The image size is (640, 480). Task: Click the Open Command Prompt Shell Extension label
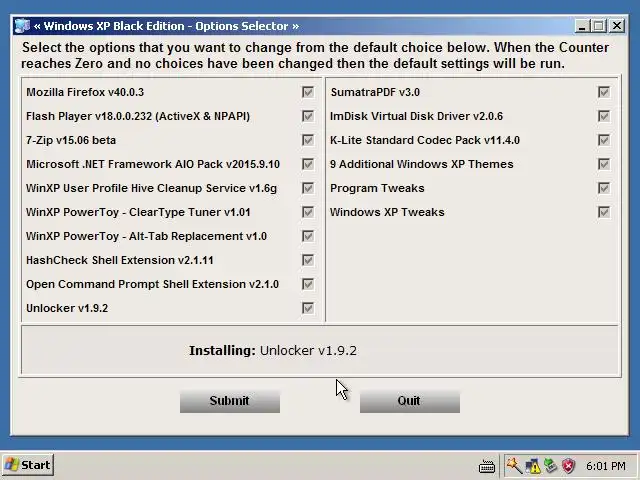(x=152, y=284)
